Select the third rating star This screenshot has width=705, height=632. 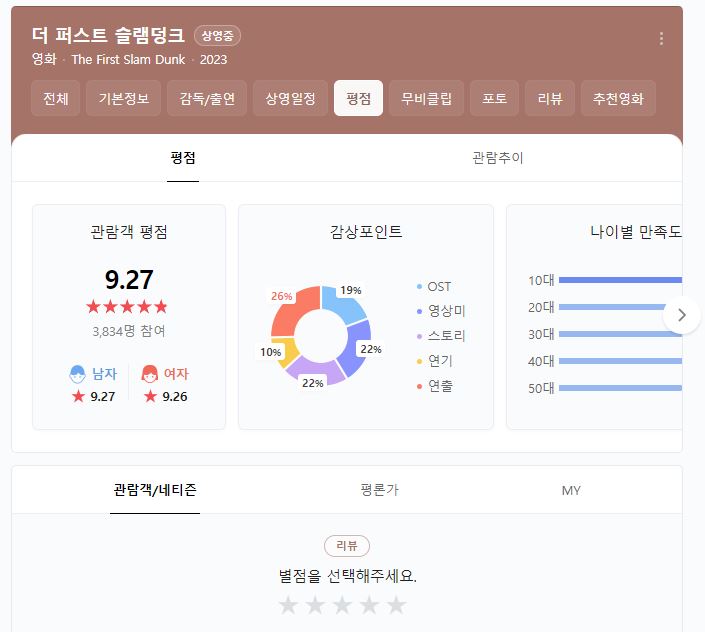tap(342, 605)
